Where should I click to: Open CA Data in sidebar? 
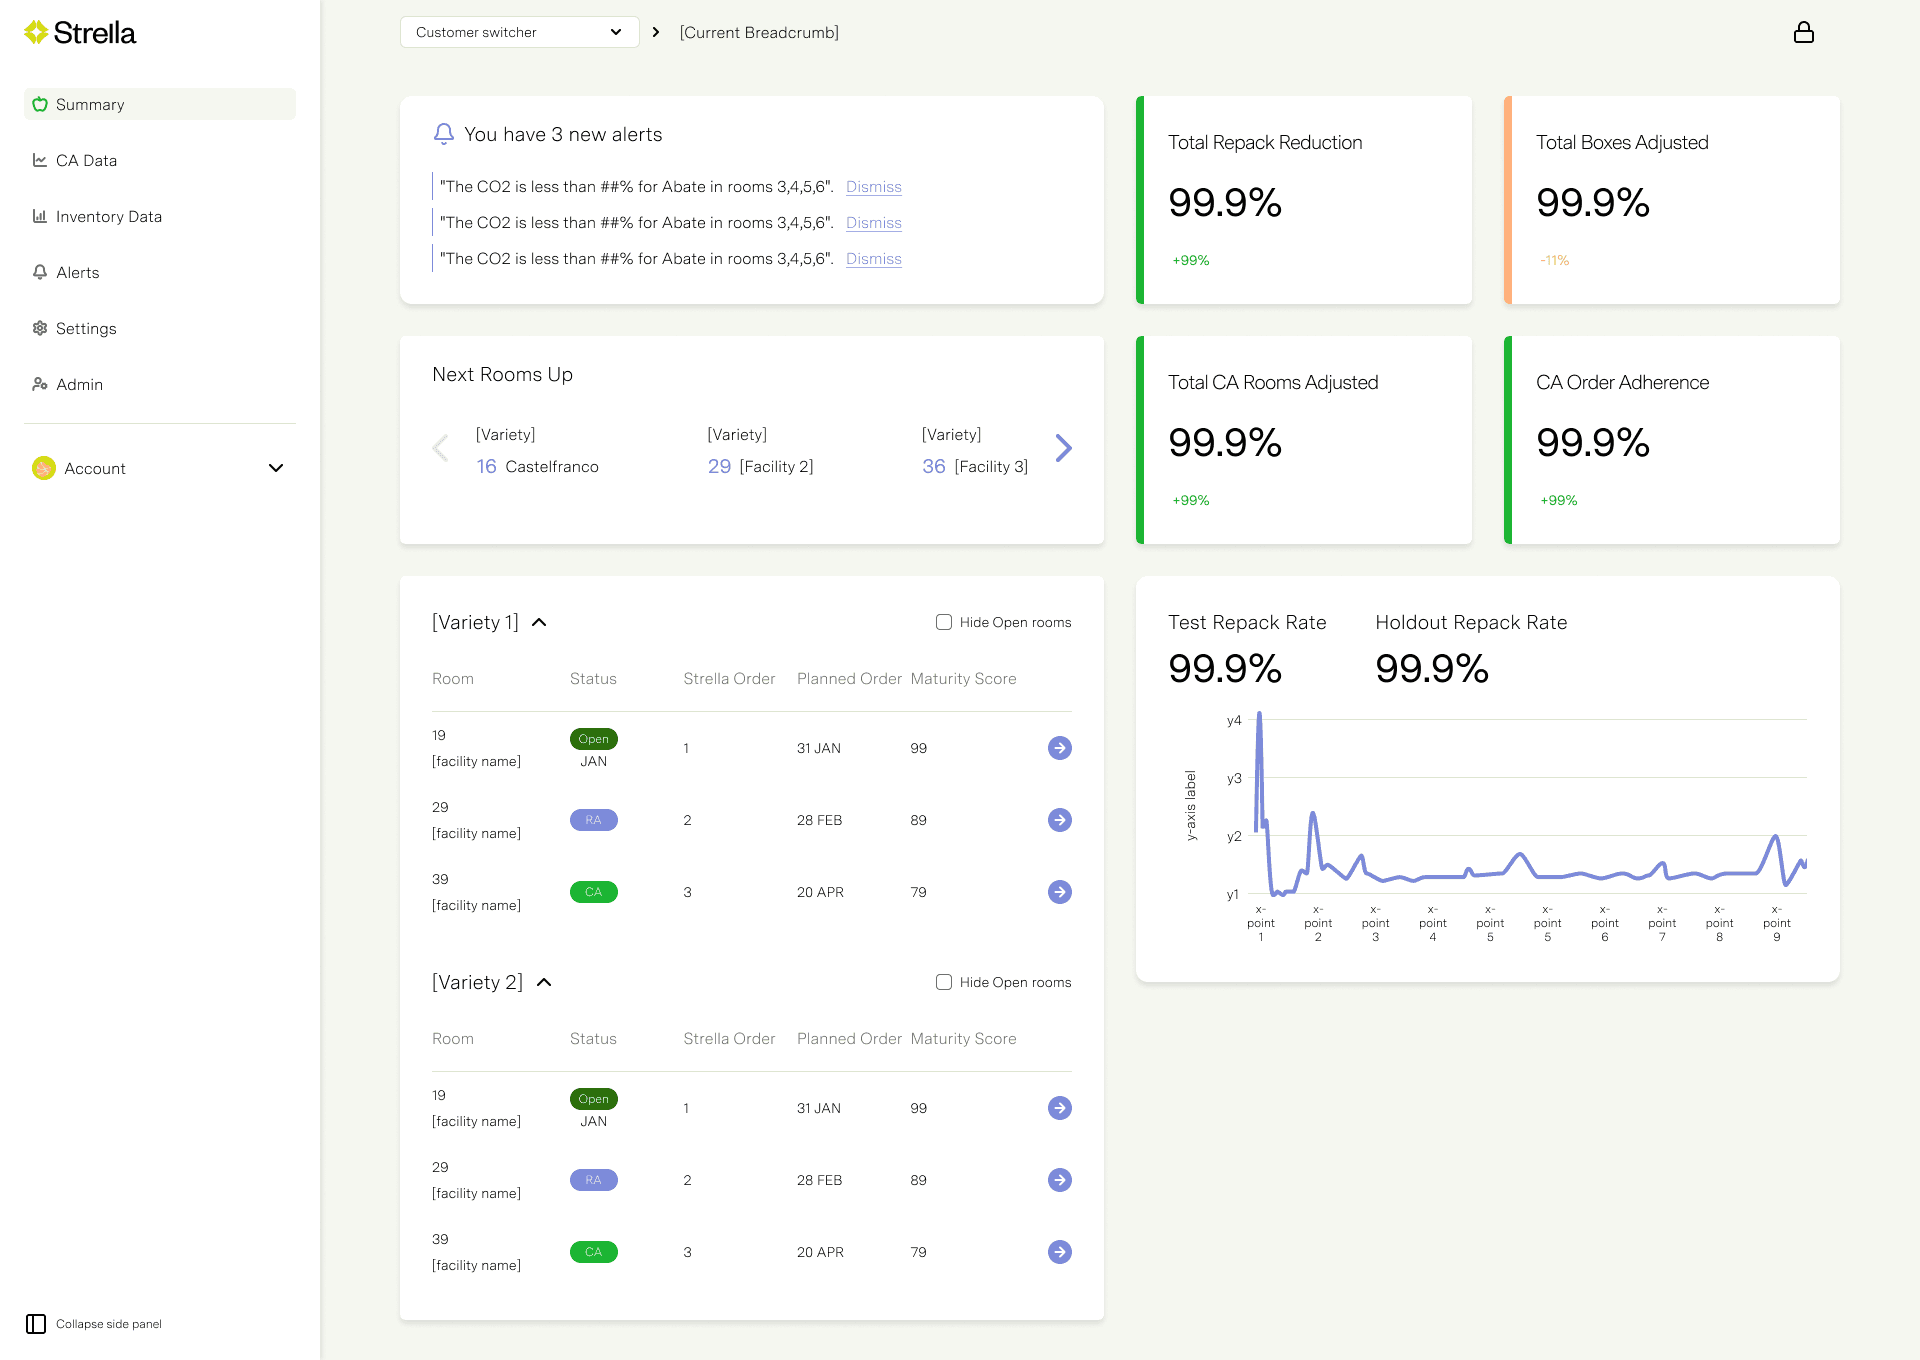(86, 160)
